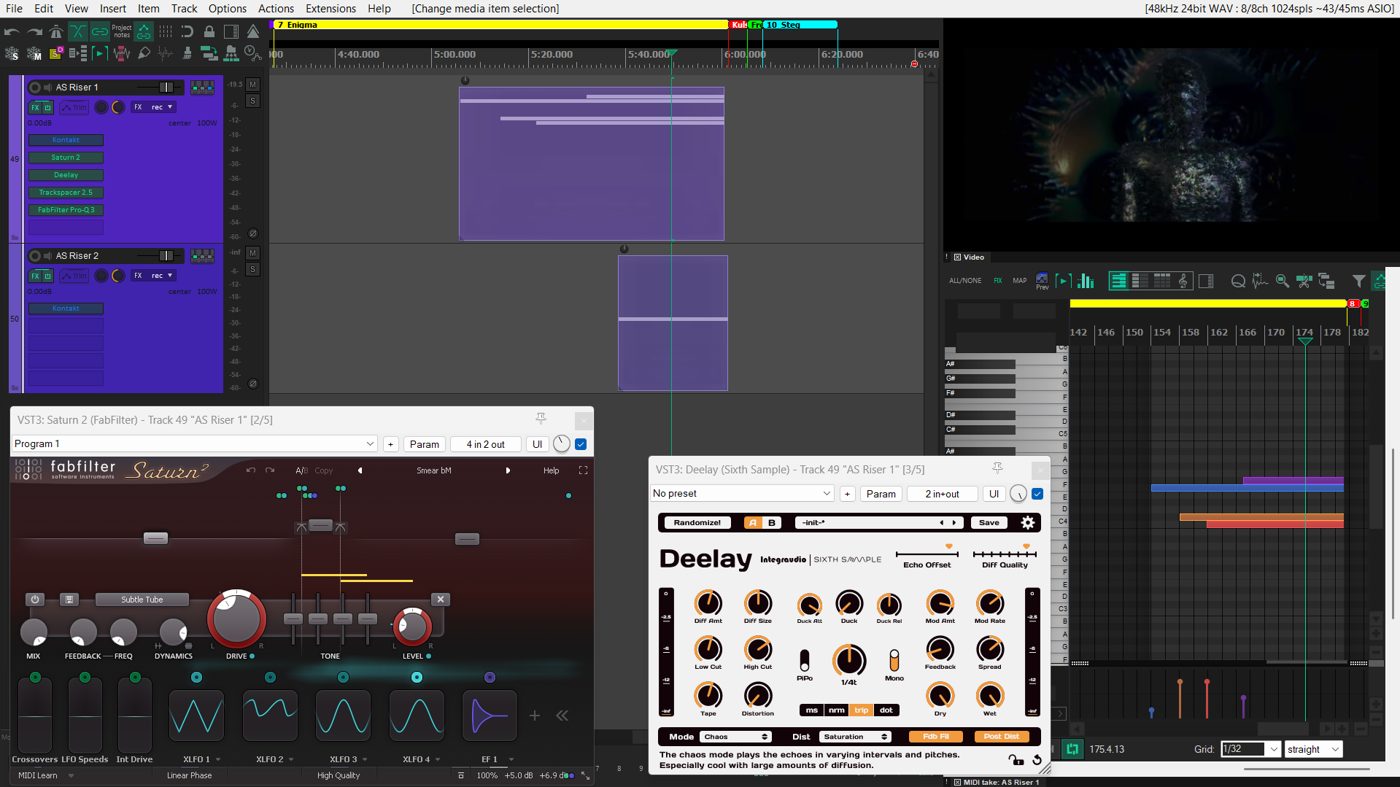Image resolution: width=1400 pixels, height=787 pixels.
Task: Mute track AS Riser 1 with the M button
Action: pyautogui.click(x=253, y=85)
